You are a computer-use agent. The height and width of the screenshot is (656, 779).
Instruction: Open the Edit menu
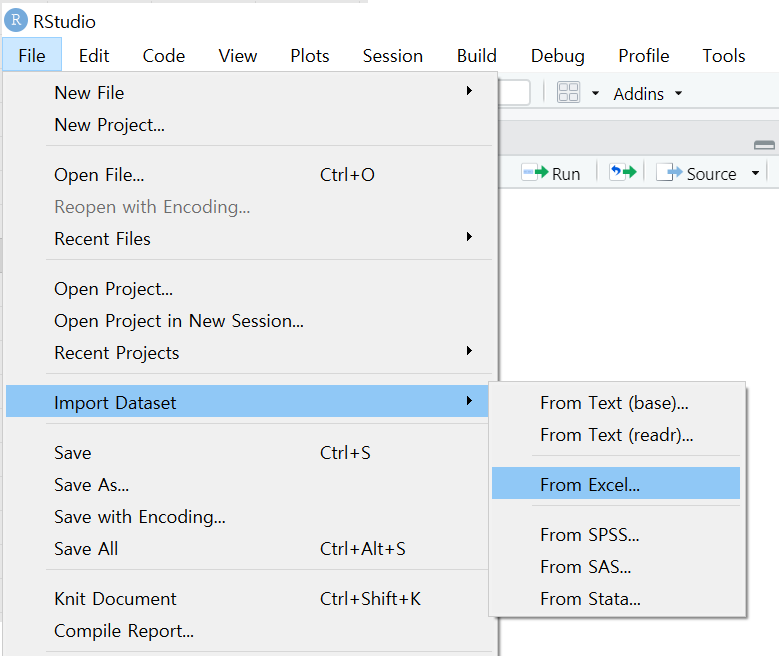point(94,55)
